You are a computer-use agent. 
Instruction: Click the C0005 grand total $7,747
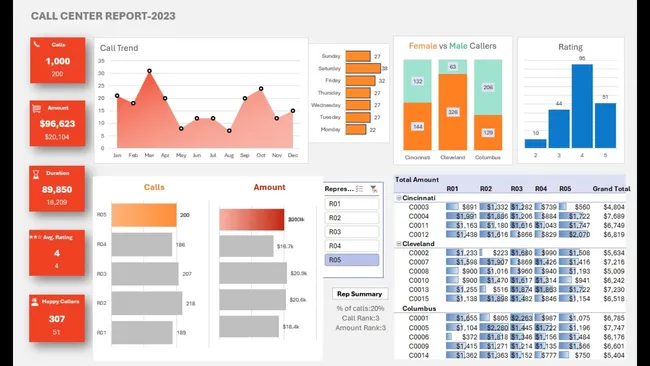pos(614,327)
